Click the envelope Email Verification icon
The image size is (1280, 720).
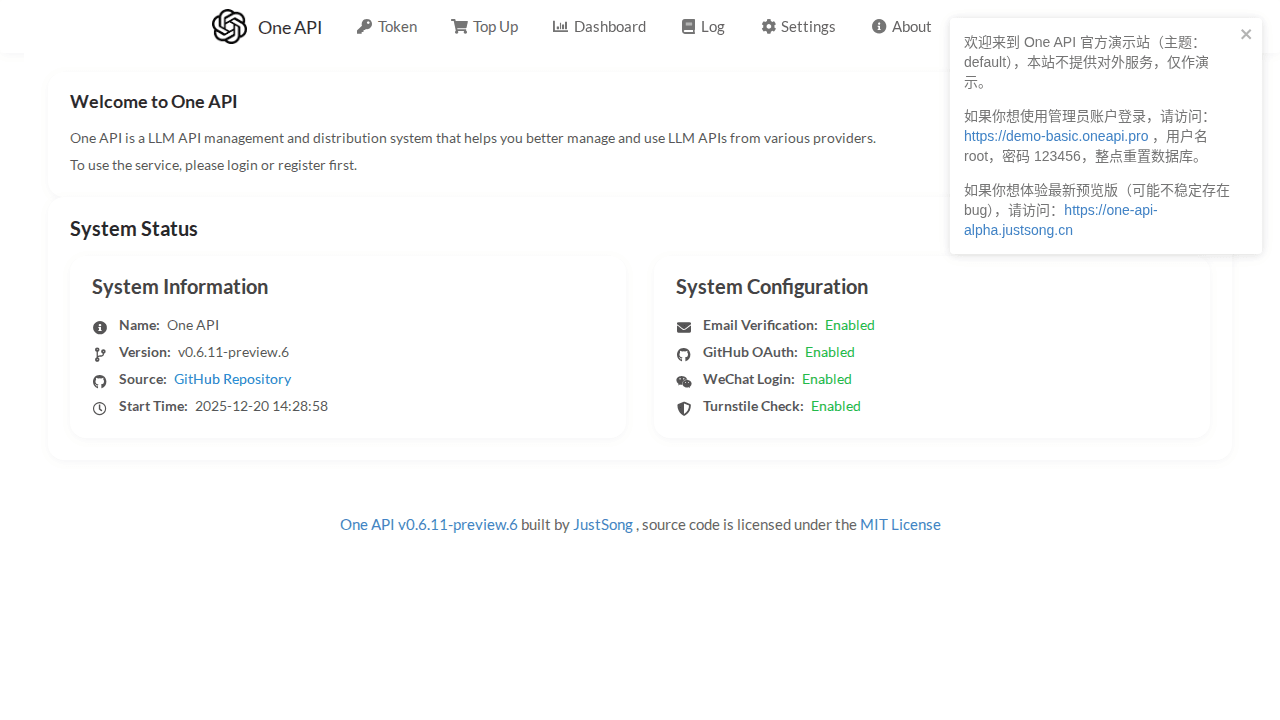tap(684, 327)
